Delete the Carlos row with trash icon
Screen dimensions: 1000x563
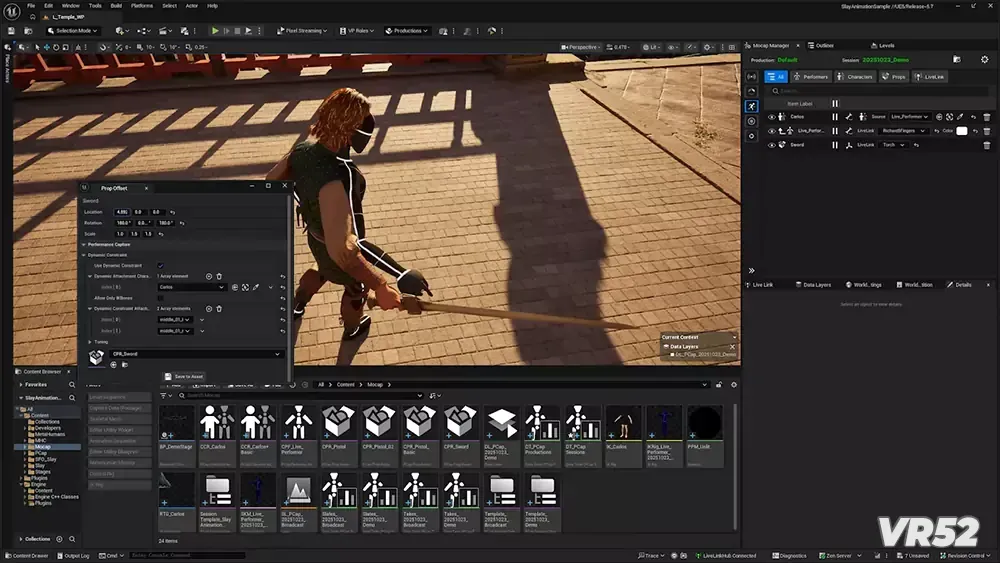pyautogui.click(x=986, y=117)
